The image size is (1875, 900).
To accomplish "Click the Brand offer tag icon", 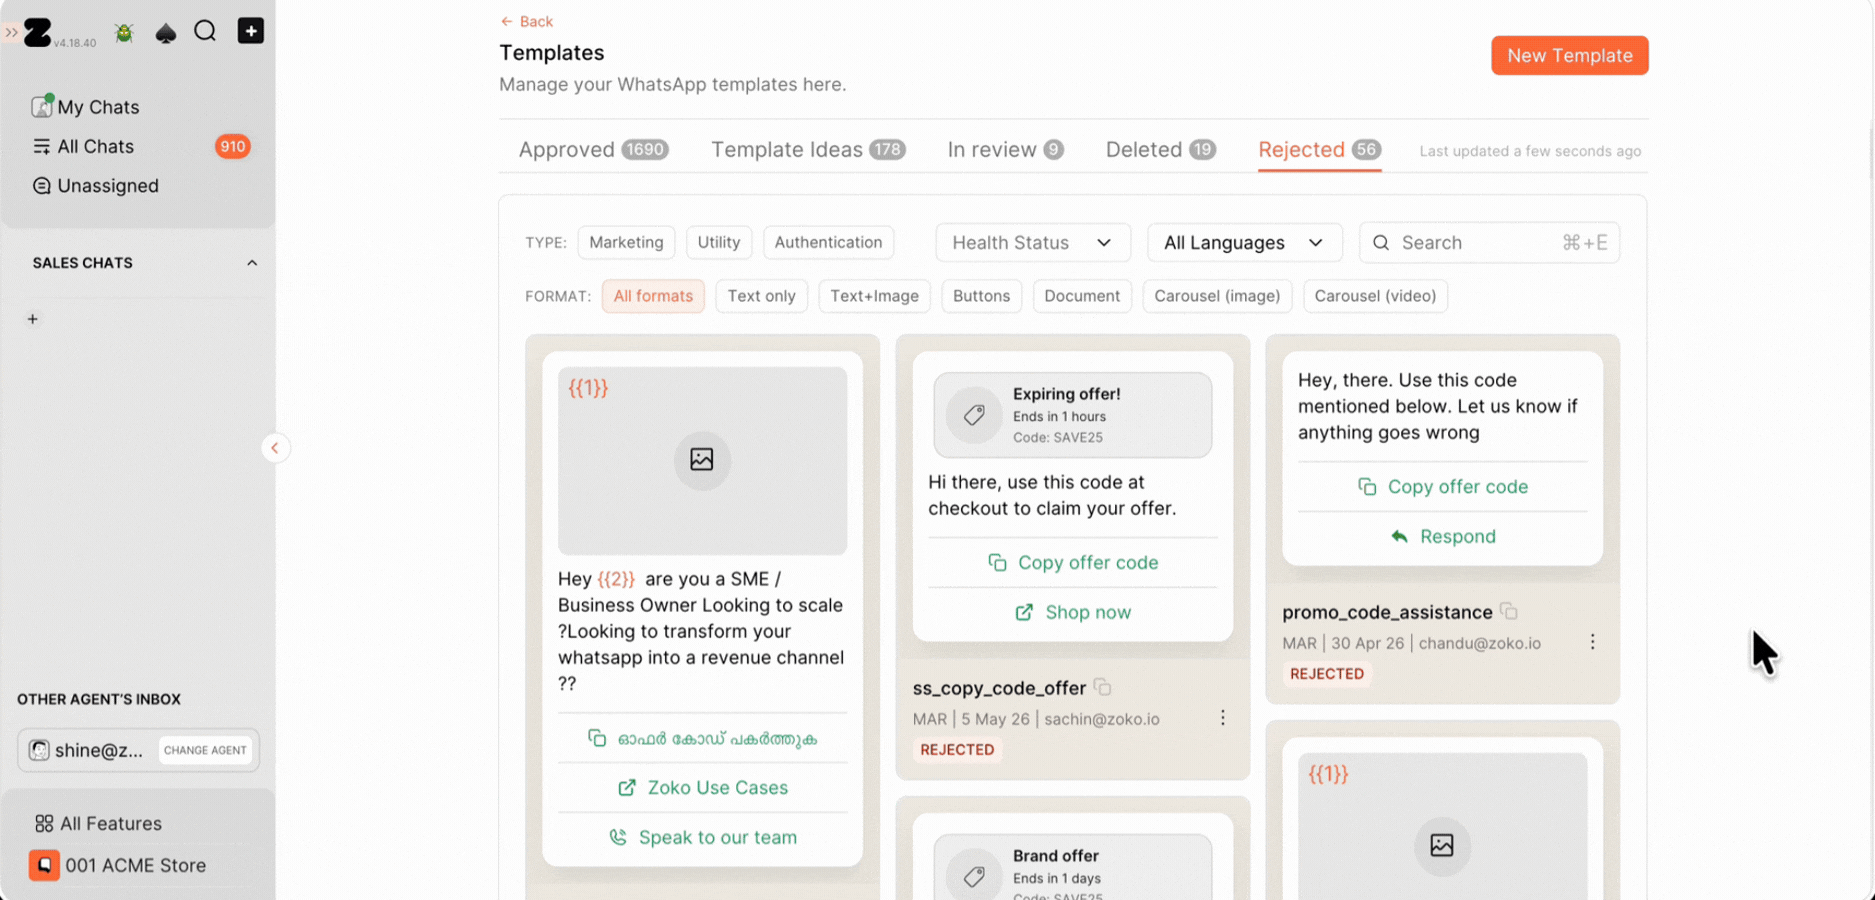I will point(974,876).
